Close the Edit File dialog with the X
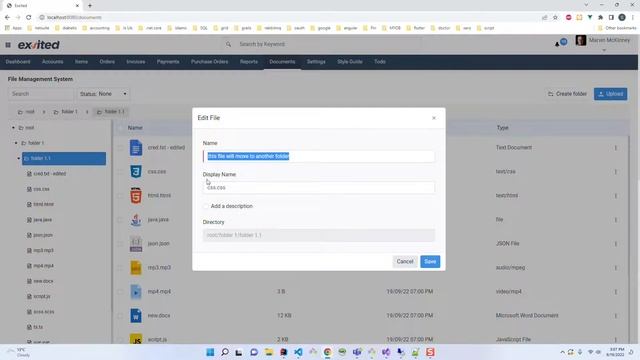640x360 pixels. 434,118
